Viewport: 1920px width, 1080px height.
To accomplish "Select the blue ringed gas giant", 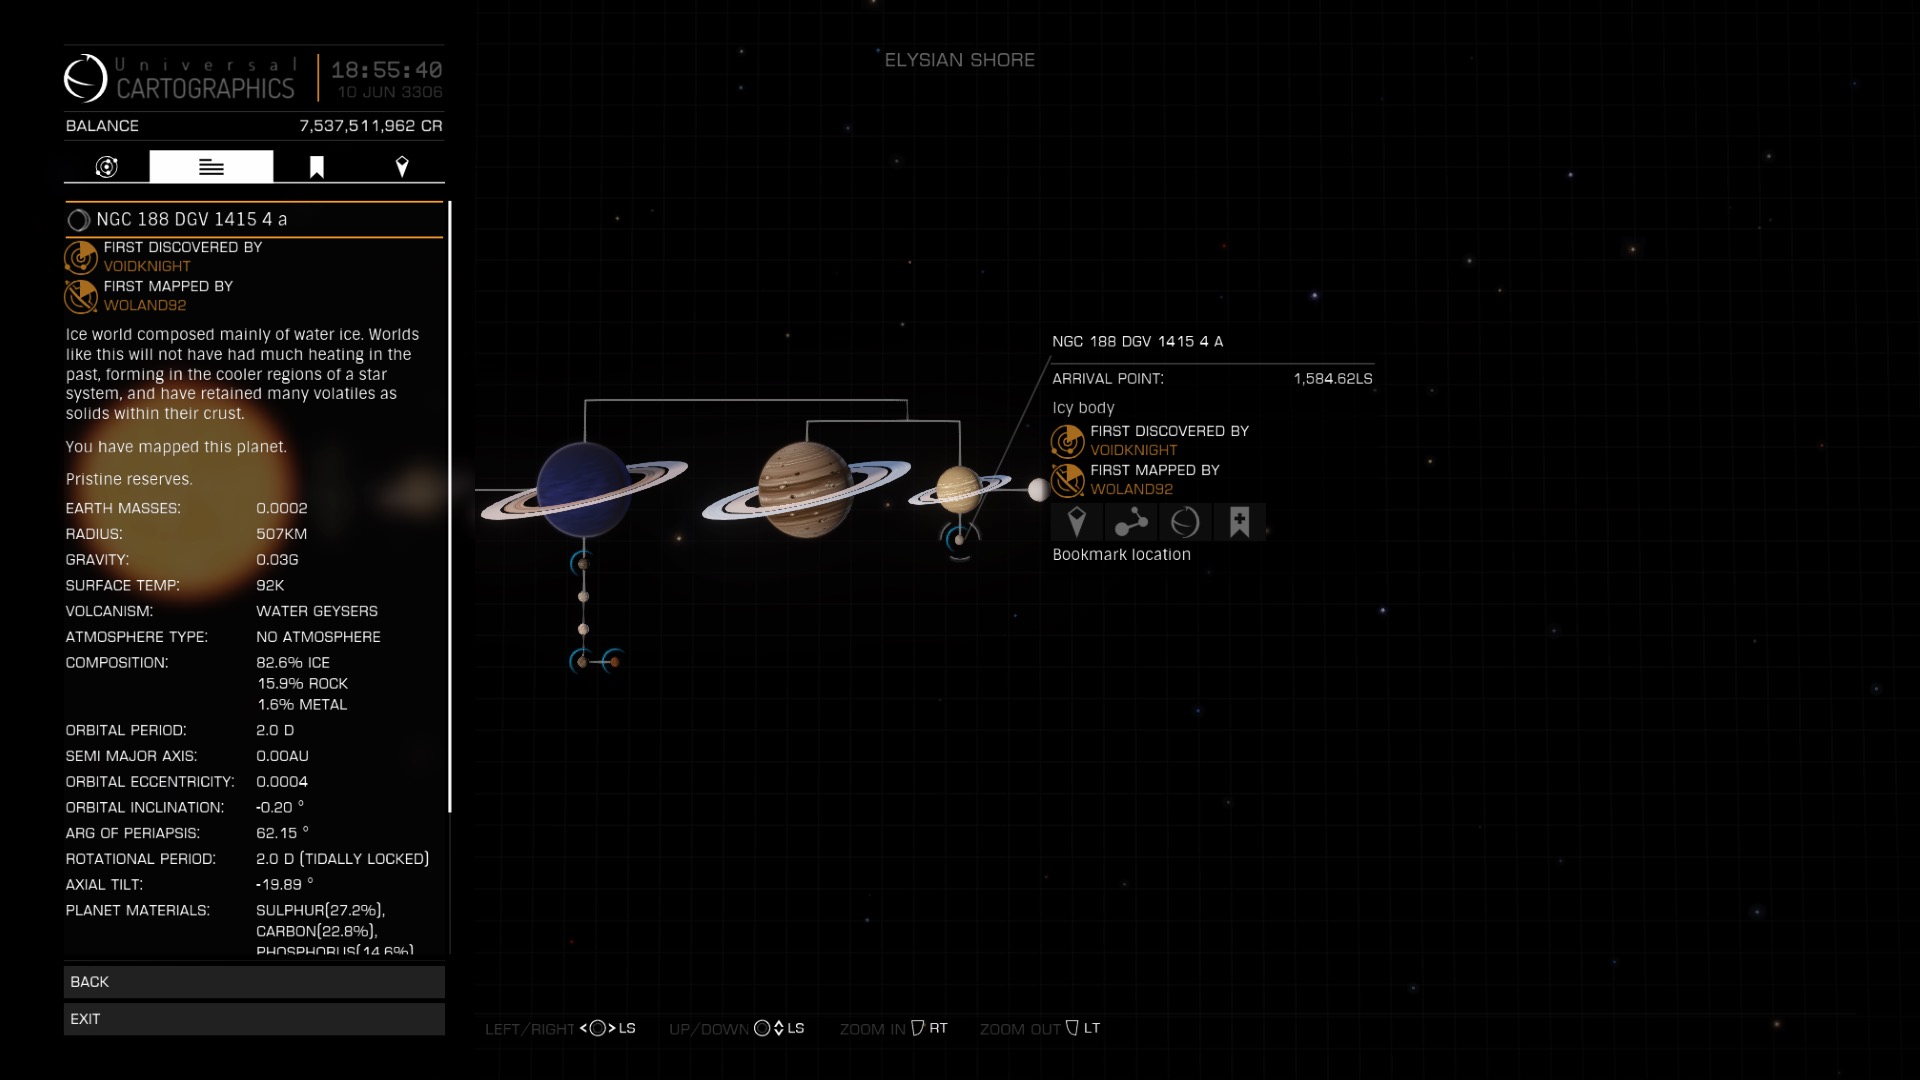I will [584, 490].
